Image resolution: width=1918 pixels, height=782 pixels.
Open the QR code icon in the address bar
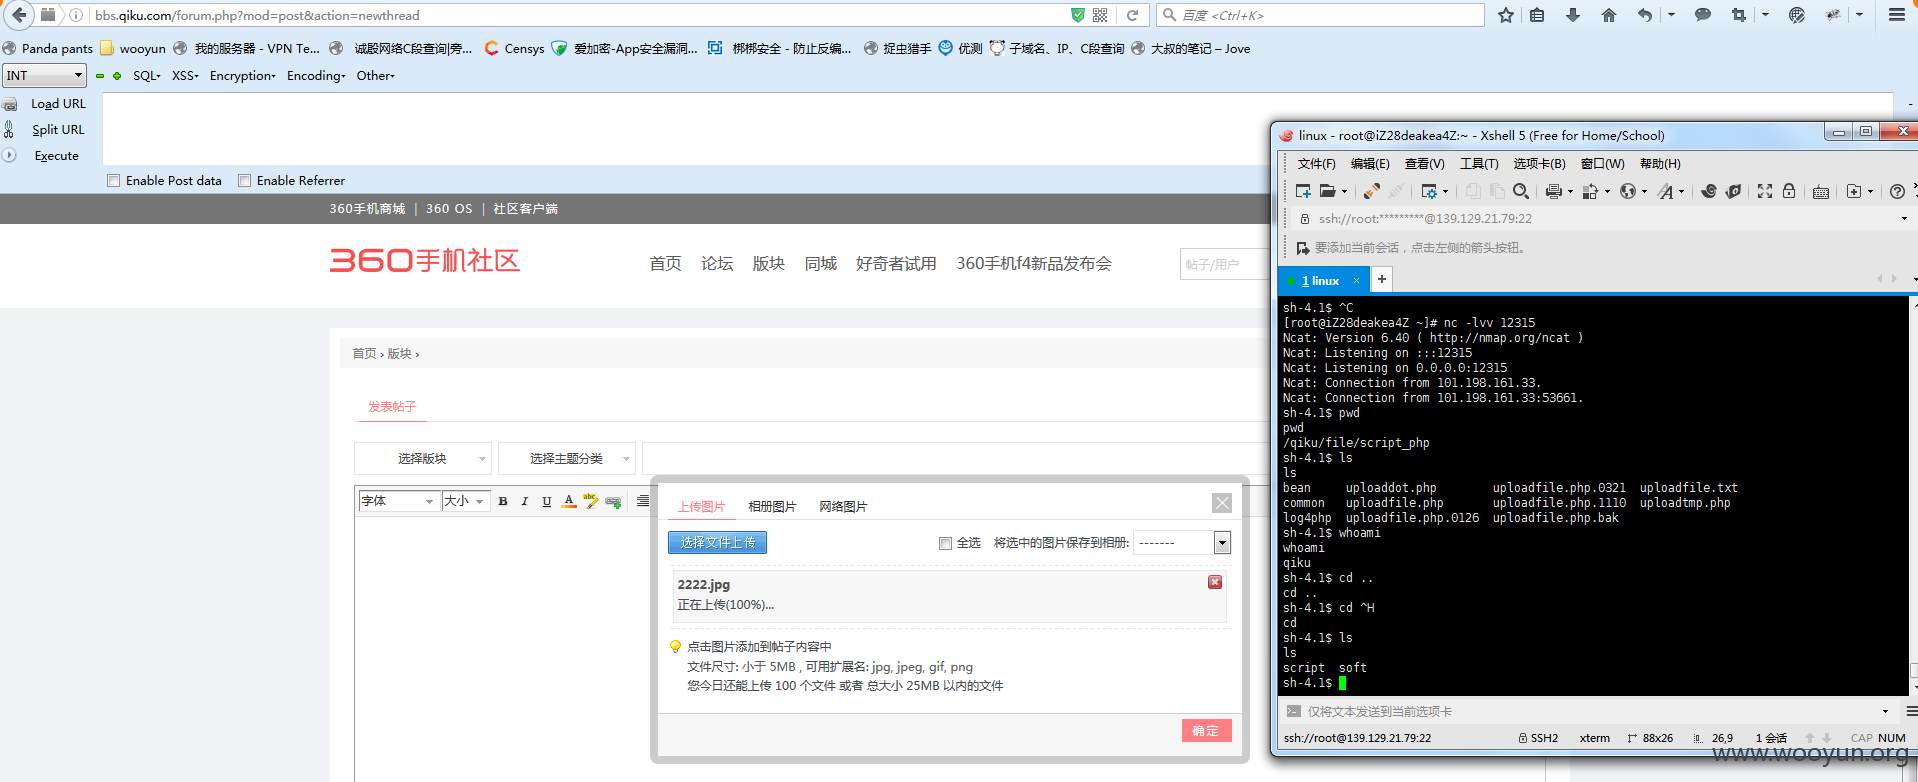click(1100, 15)
